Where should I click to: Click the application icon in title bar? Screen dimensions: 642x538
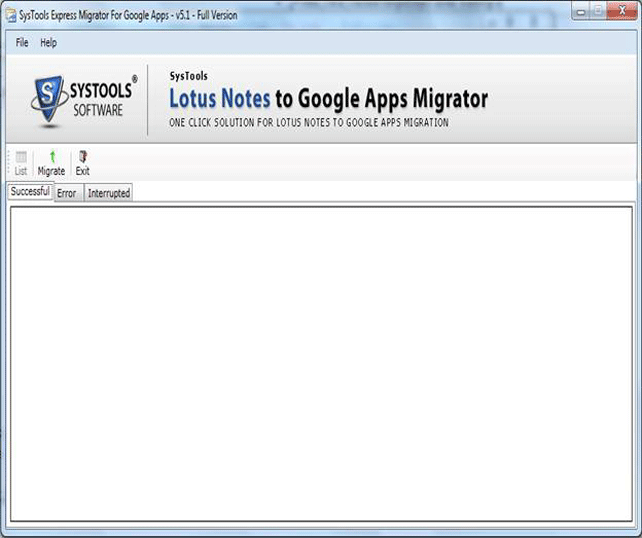[x=10, y=16]
